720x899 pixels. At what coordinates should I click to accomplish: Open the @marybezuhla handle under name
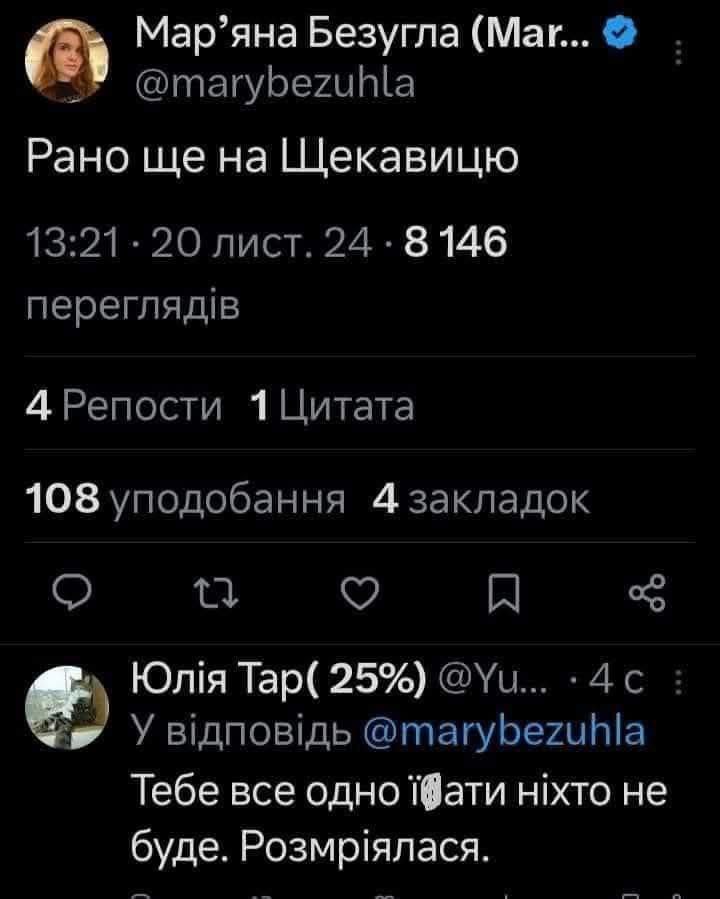click(x=275, y=84)
